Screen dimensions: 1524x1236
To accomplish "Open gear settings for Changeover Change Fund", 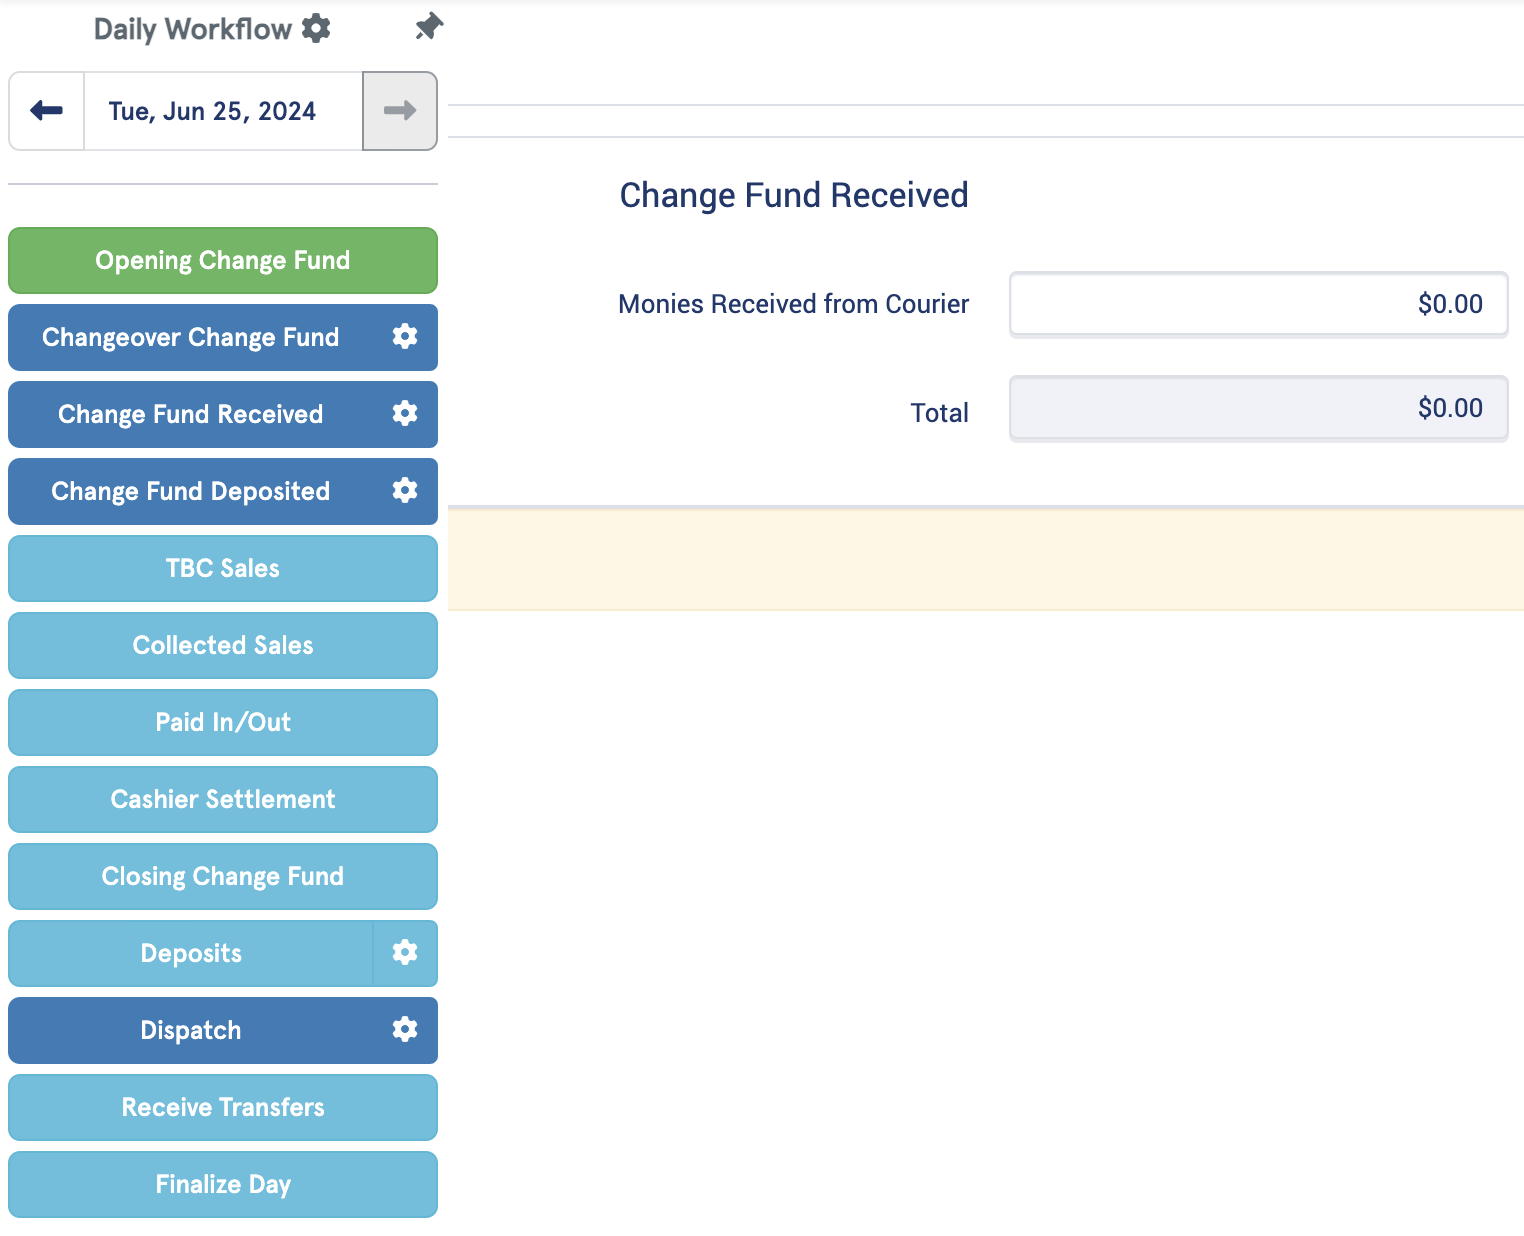I will tap(405, 337).
